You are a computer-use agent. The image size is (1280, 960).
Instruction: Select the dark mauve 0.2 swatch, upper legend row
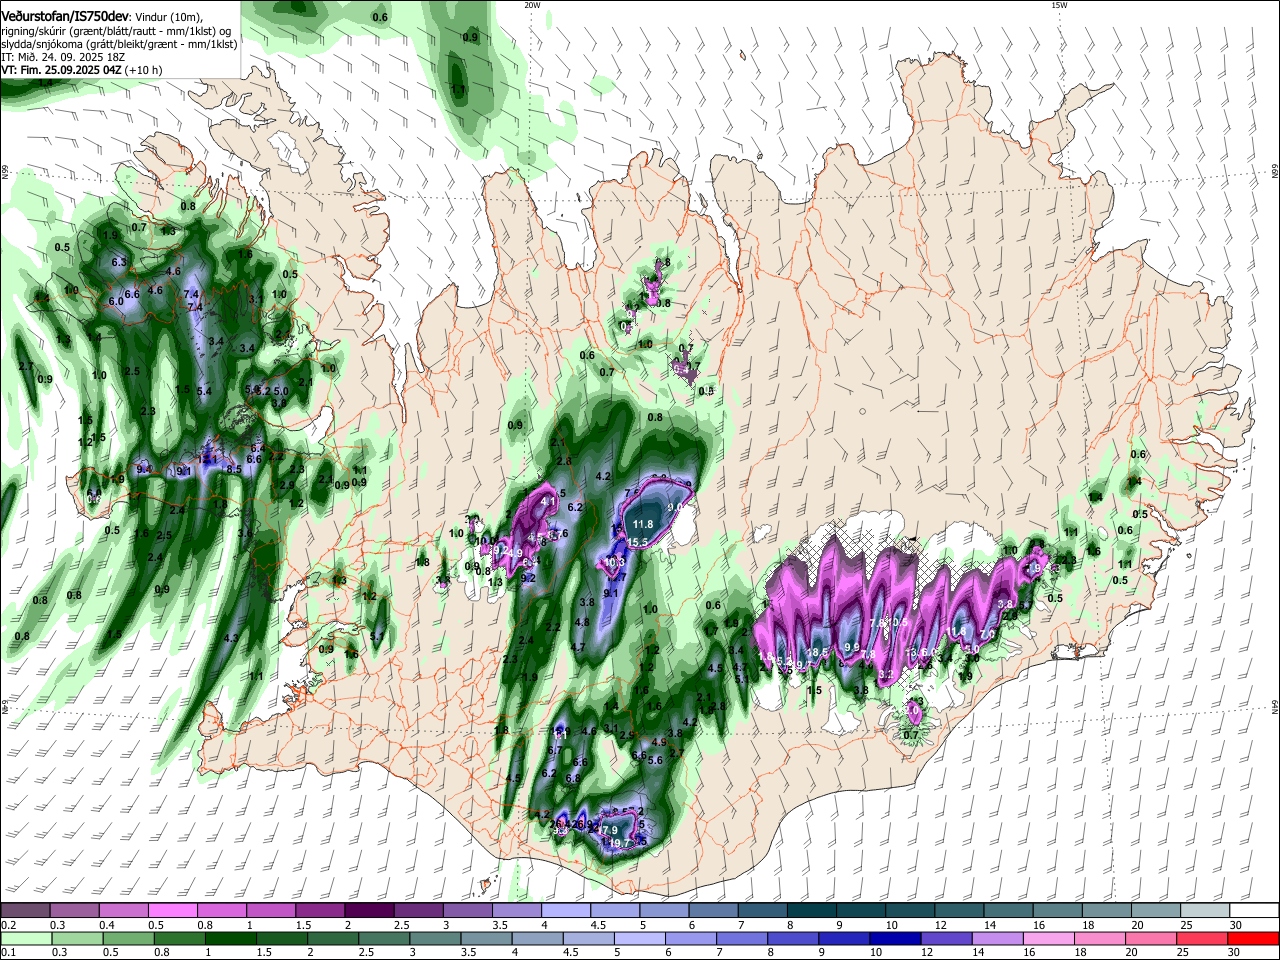[x=25, y=911]
